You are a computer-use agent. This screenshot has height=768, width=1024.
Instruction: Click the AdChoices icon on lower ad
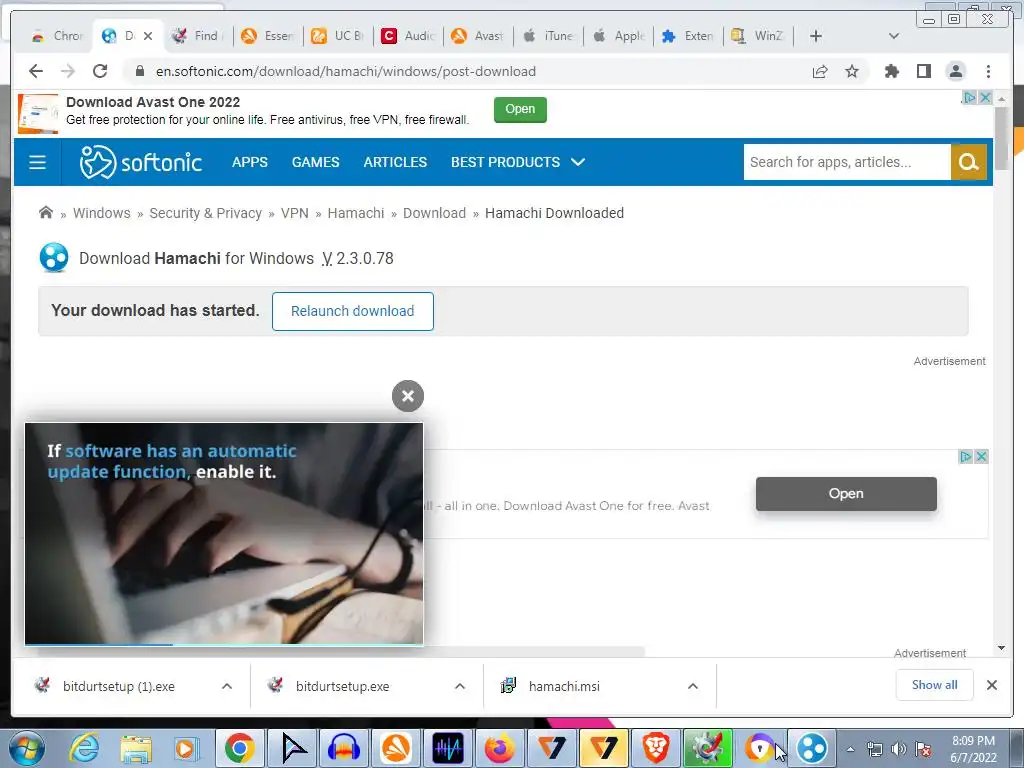pos(966,456)
